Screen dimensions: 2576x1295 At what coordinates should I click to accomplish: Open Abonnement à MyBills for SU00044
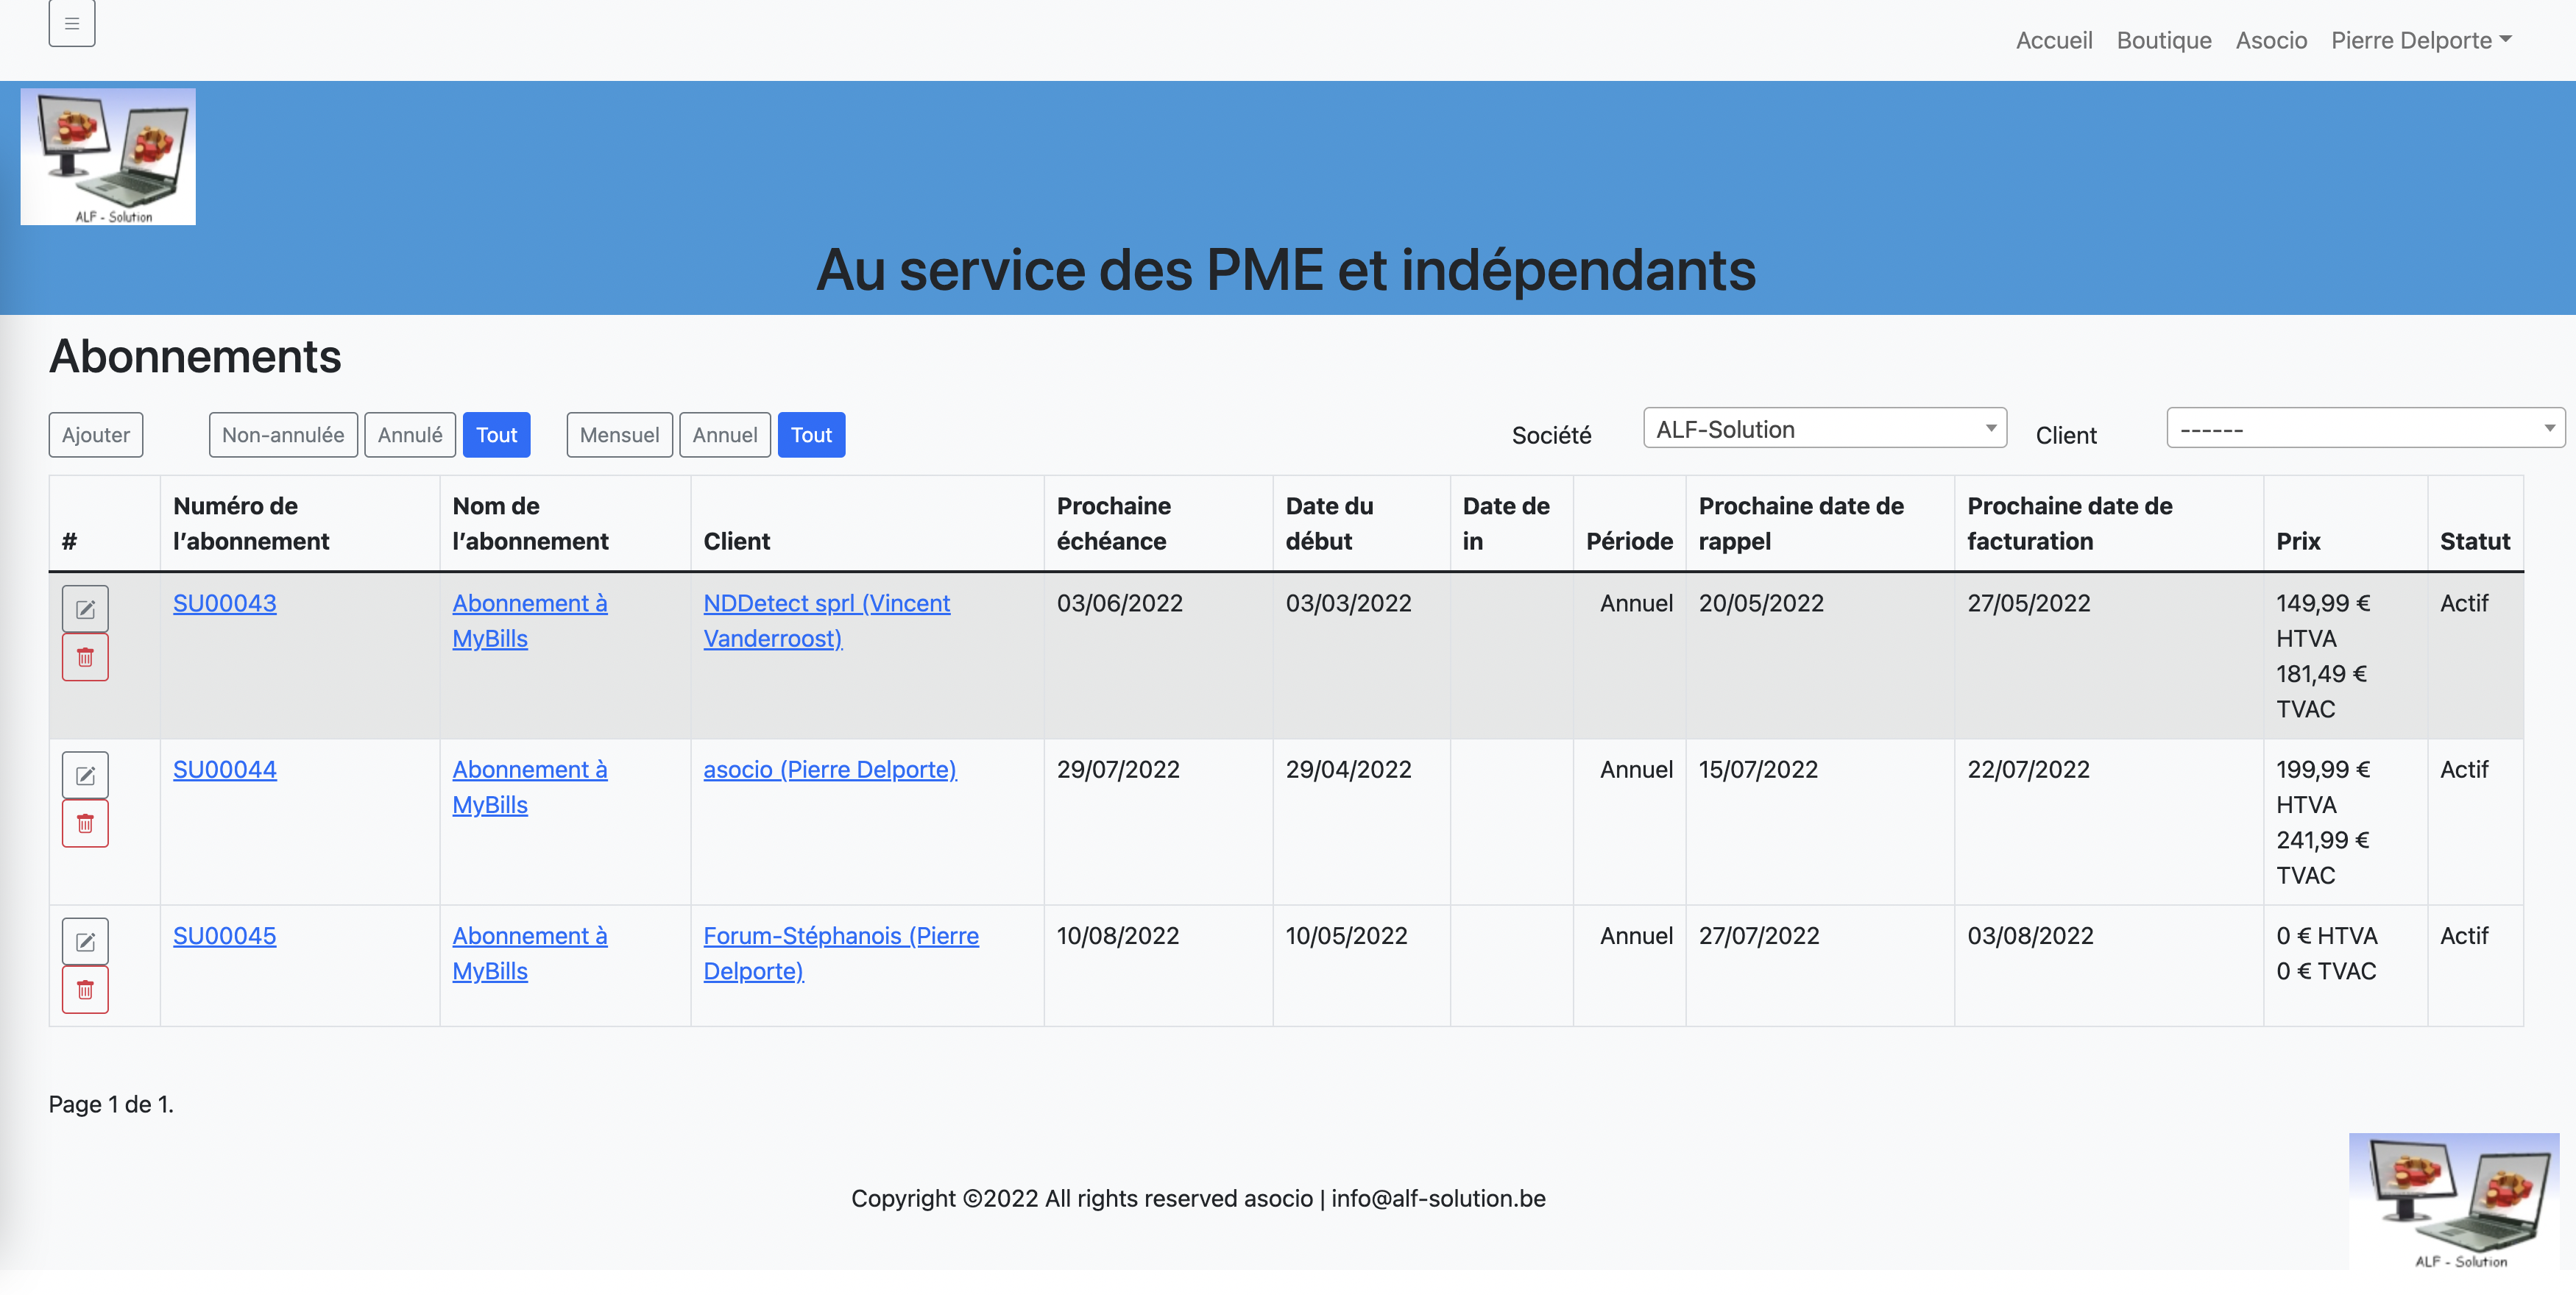tap(530, 786)
